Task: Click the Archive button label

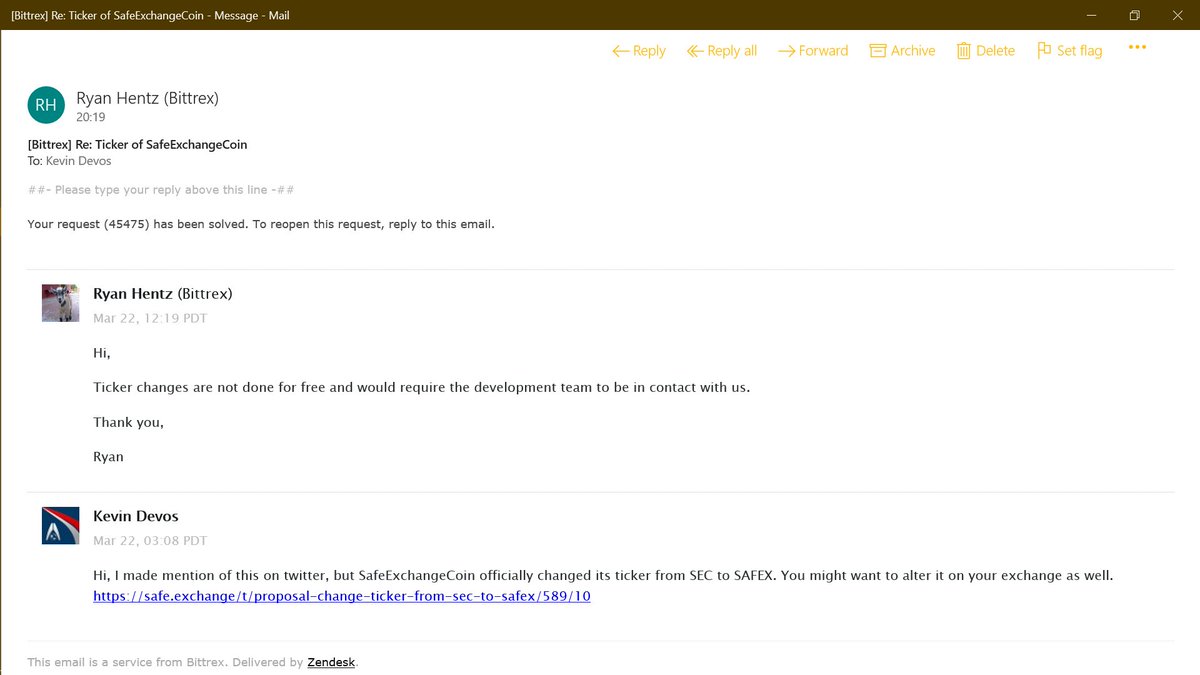Action: (x=913, y=51)
